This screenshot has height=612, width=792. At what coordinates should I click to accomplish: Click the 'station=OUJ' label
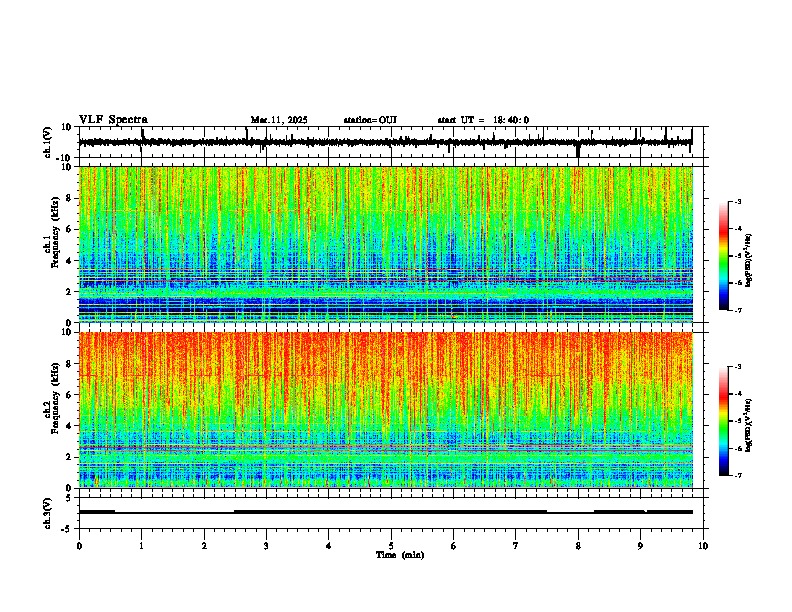point(370,120)
